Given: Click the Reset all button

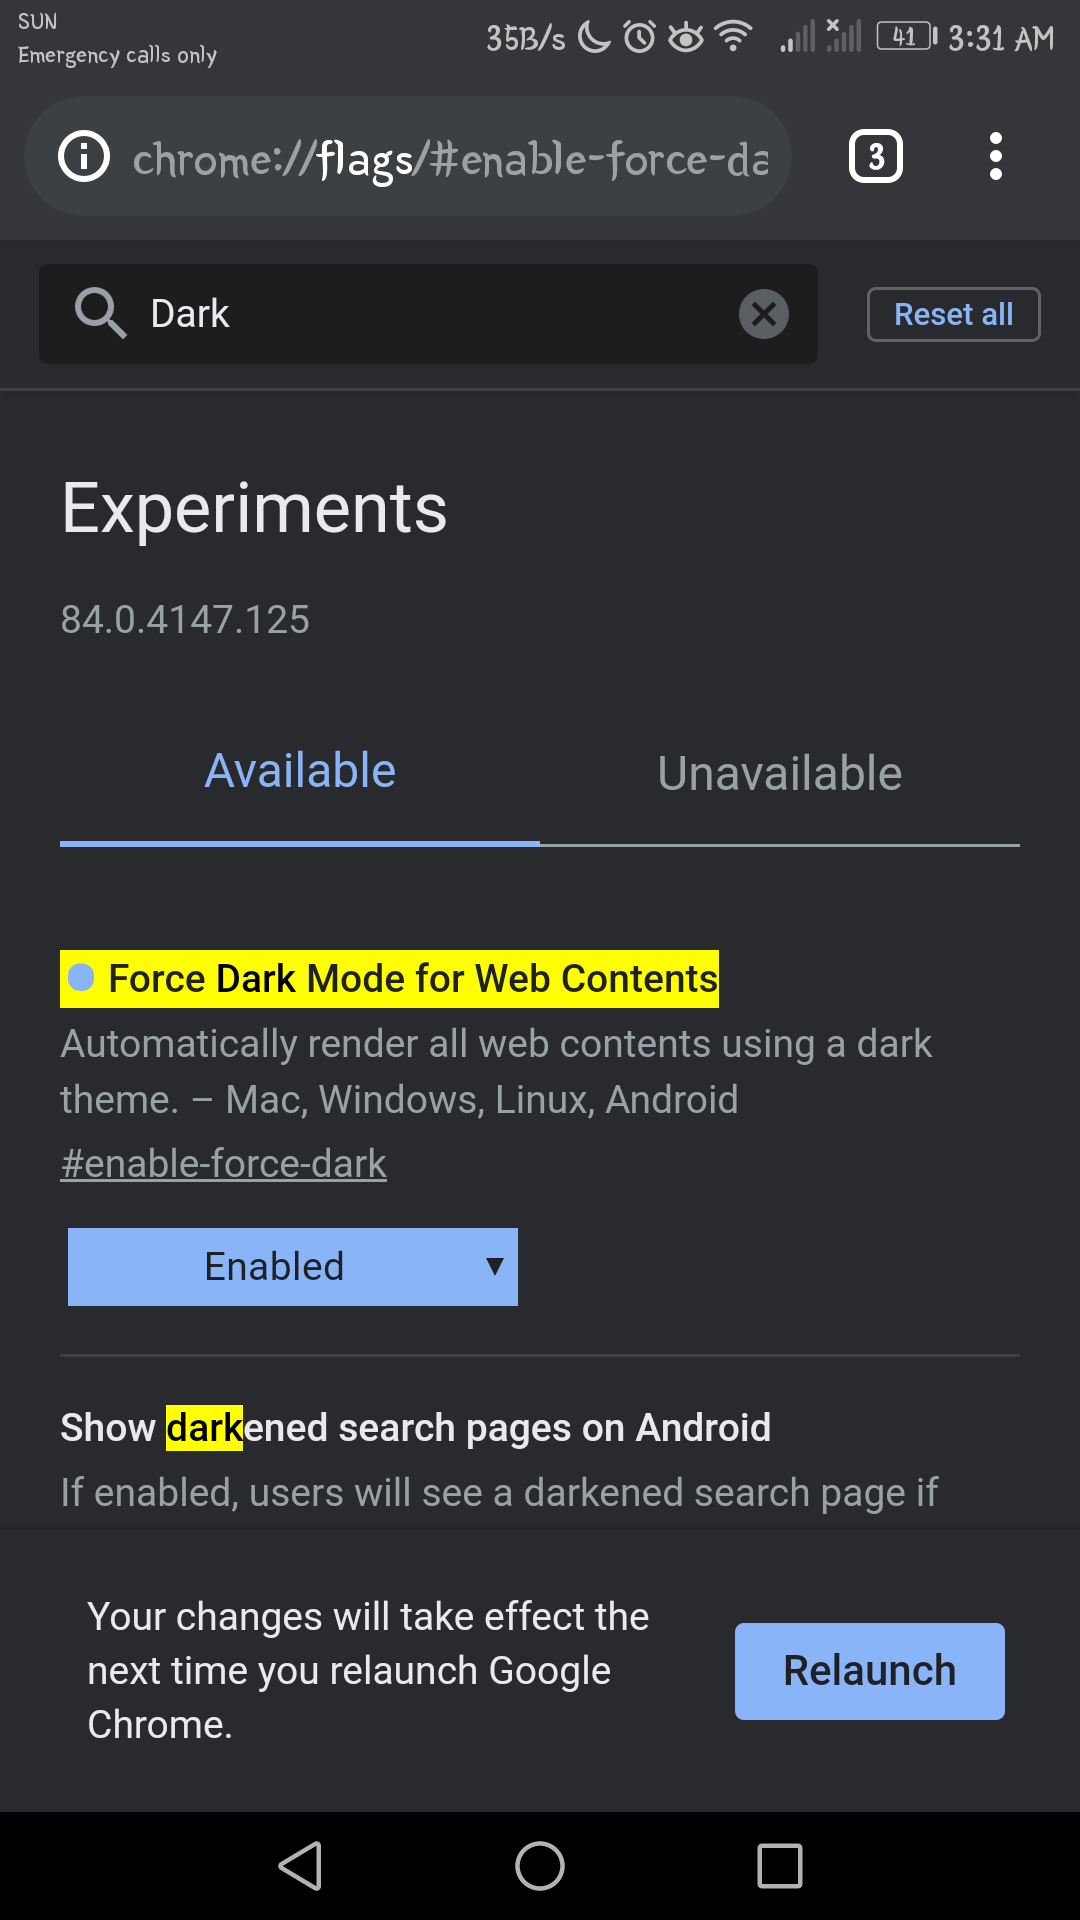Looking at the screenshot, I should (954, 314).
